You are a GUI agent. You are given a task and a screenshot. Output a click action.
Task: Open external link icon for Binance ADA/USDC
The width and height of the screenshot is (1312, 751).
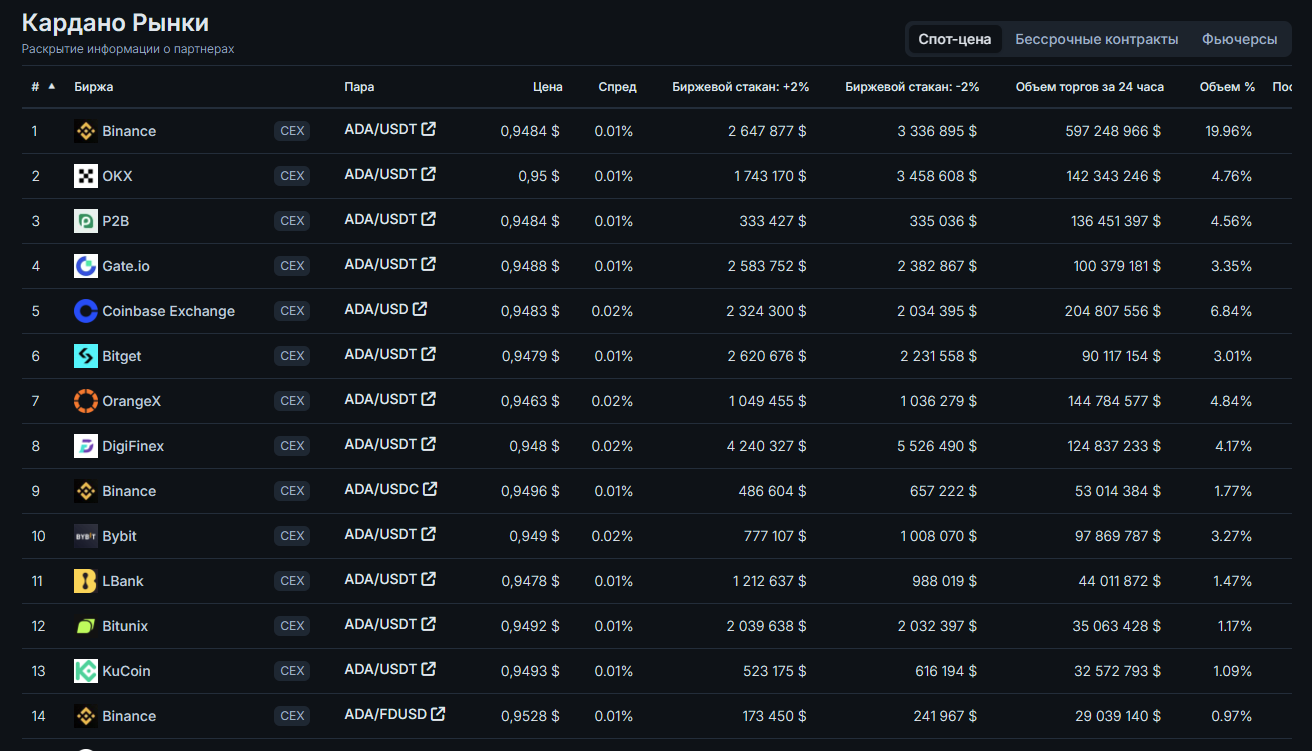click(x=430, y=489)
